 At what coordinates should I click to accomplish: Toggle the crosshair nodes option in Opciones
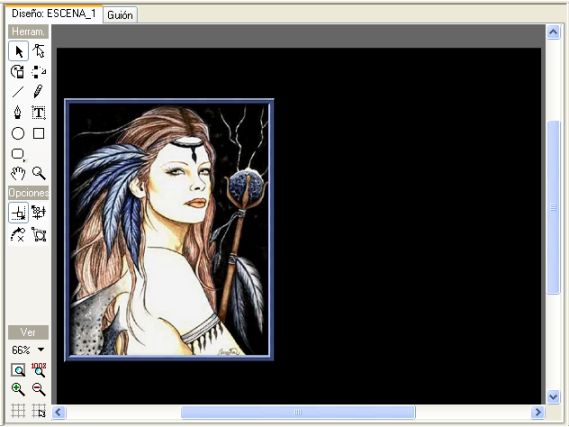point(38,213)
